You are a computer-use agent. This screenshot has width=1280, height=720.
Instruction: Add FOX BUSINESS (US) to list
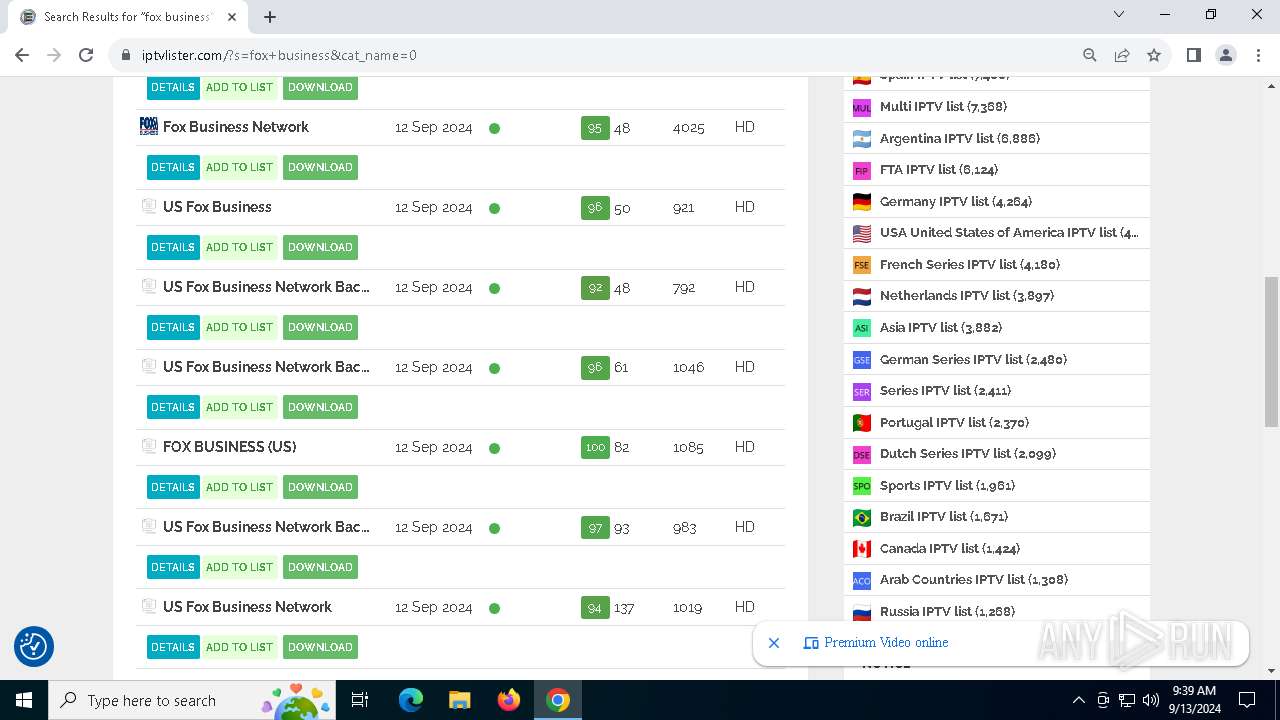click(239, 487)
